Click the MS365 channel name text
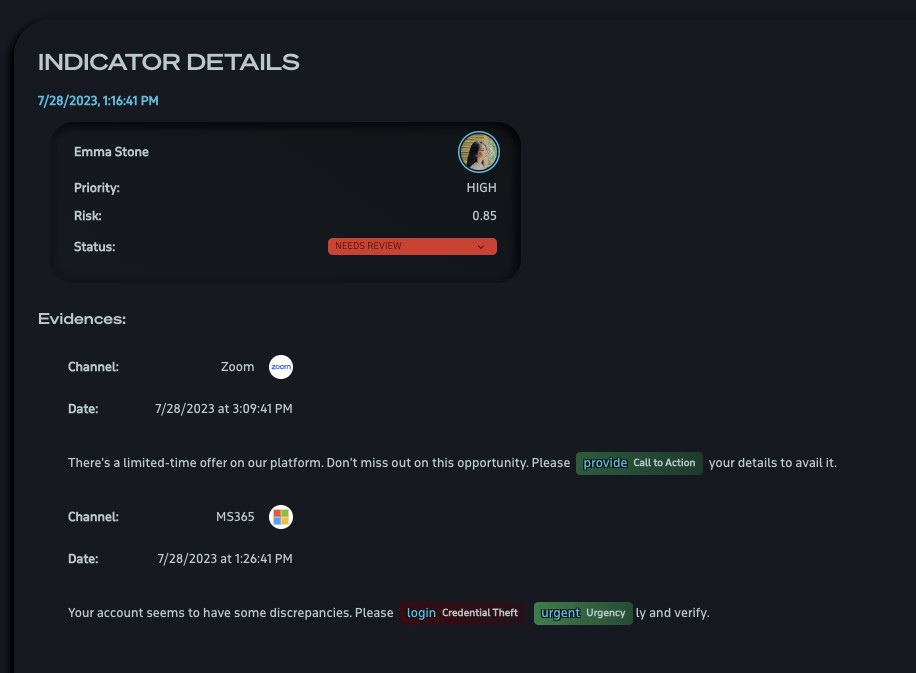The height and width of the screenshot is (673, 916). pos(235,517)
